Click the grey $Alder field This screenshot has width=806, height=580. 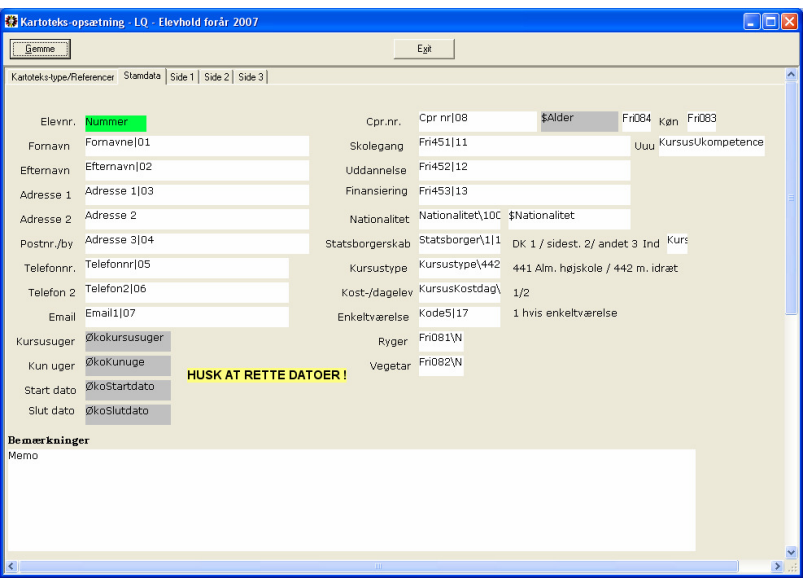(579, 121)
